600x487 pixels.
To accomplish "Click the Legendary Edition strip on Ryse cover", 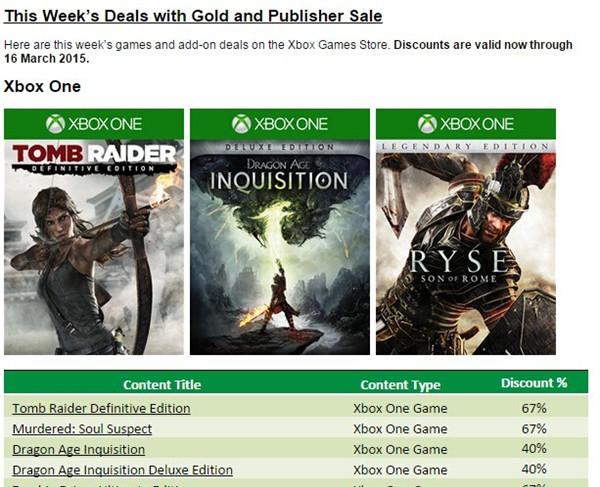I will point(466,147).
